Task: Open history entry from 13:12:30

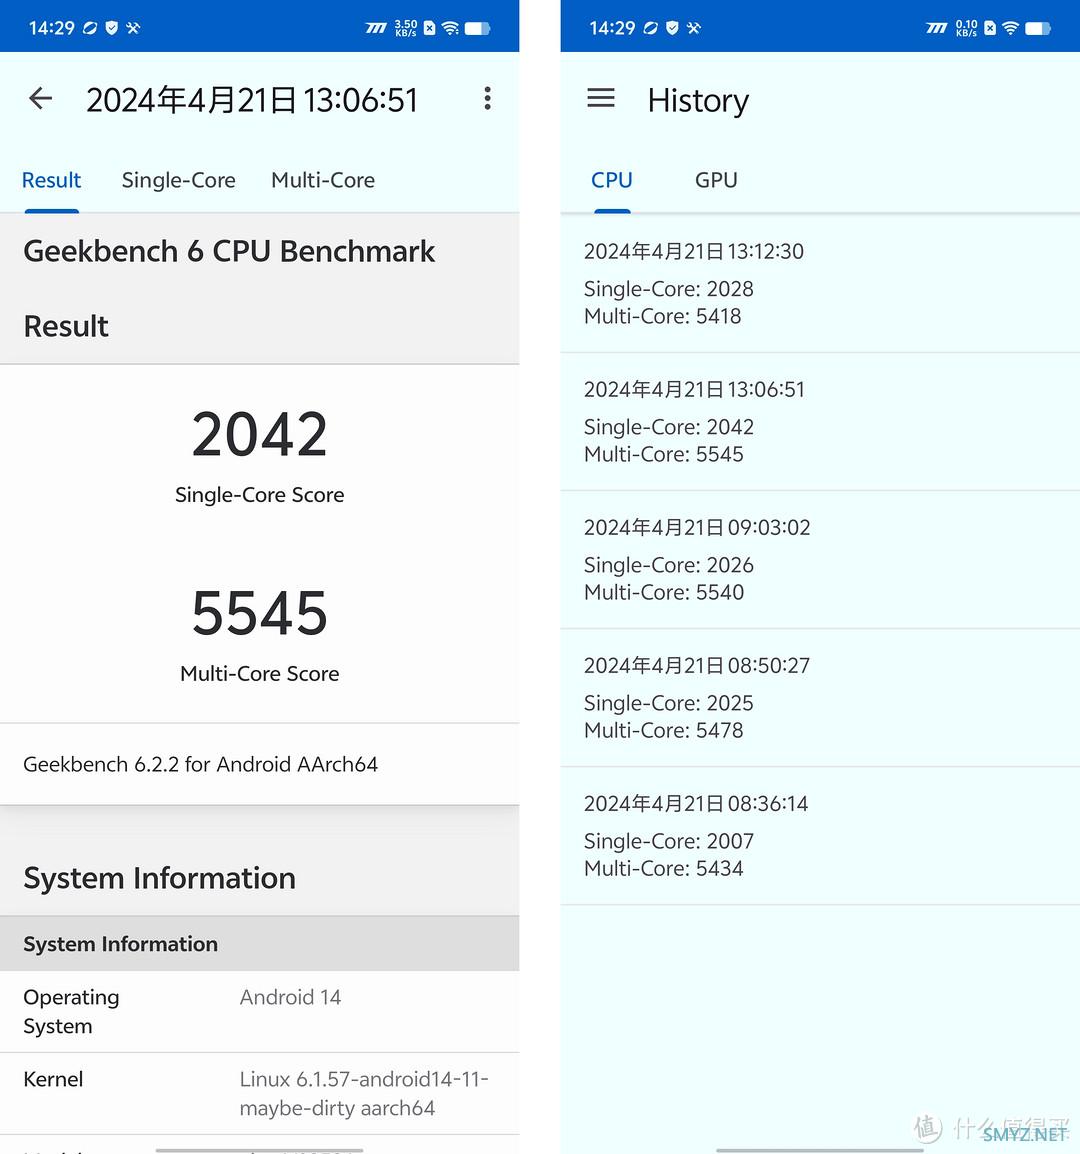Action: tap(820, 284)
